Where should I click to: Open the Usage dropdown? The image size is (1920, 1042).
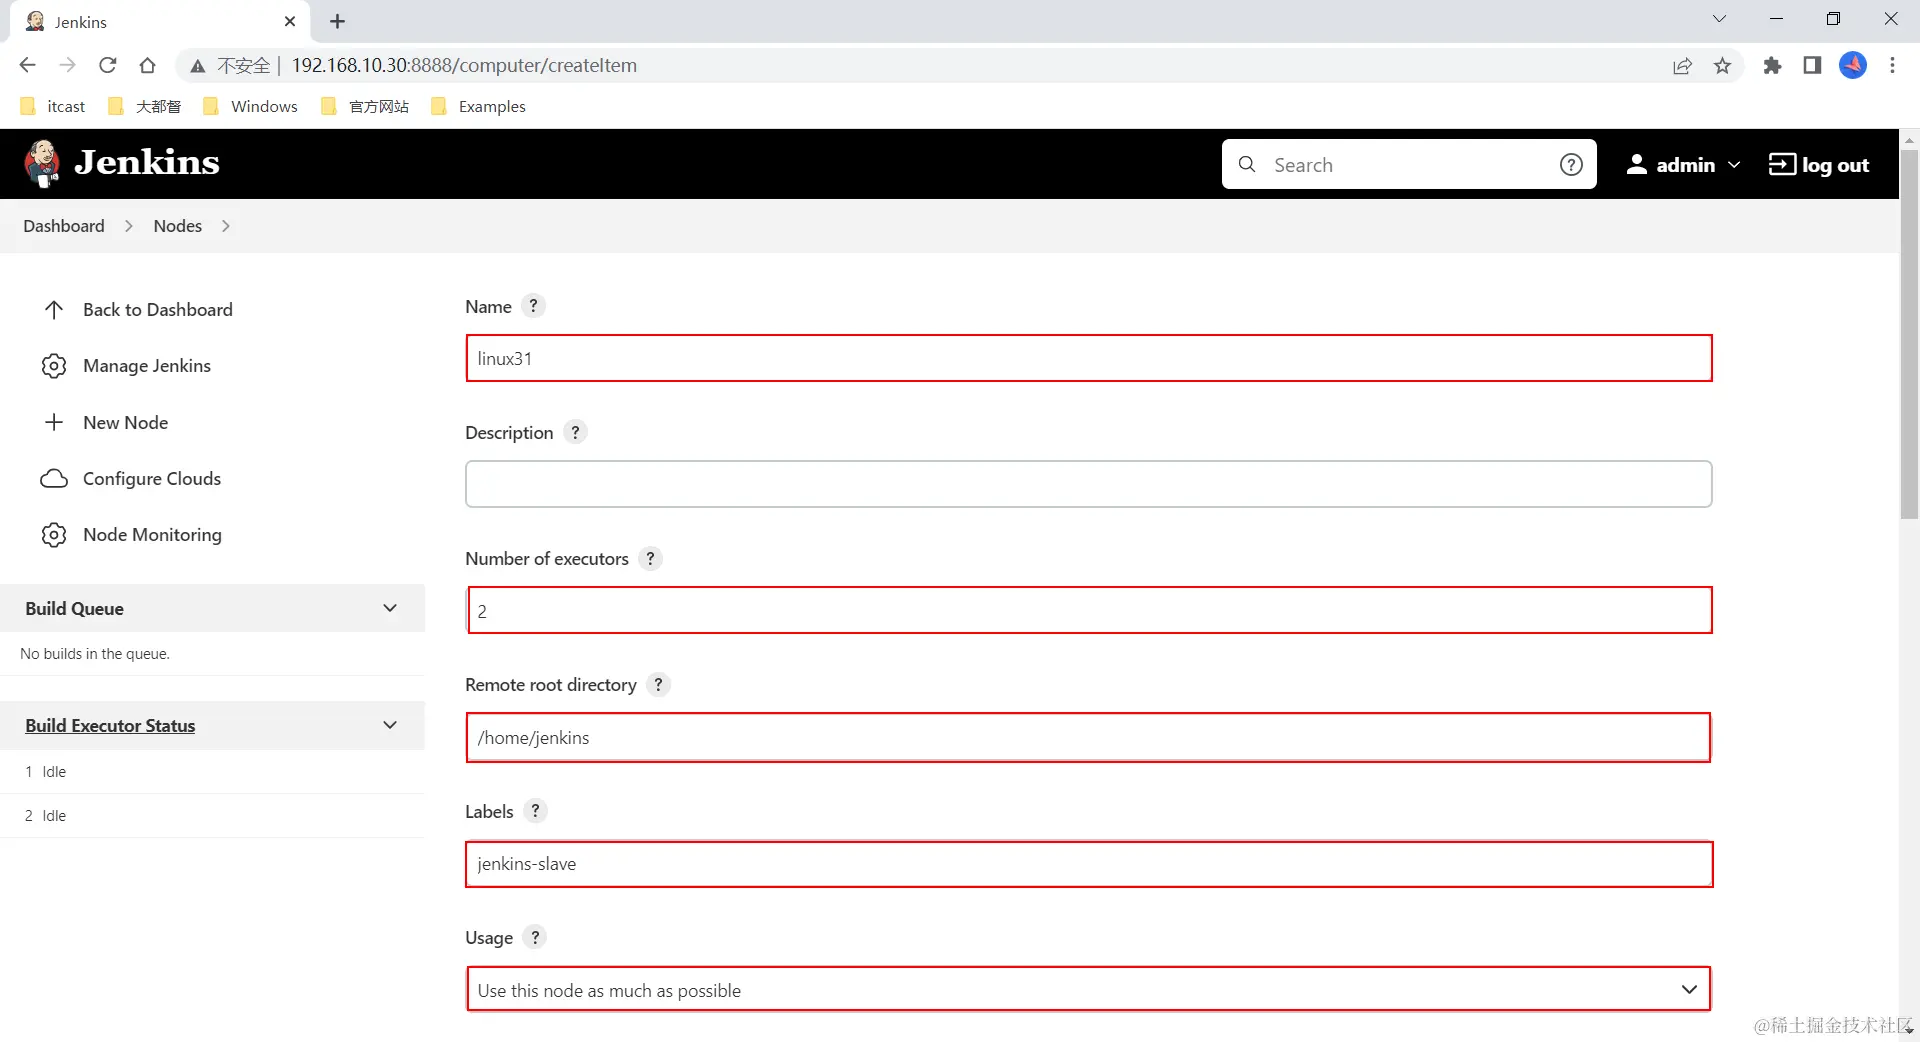(x=1089, y=990)
